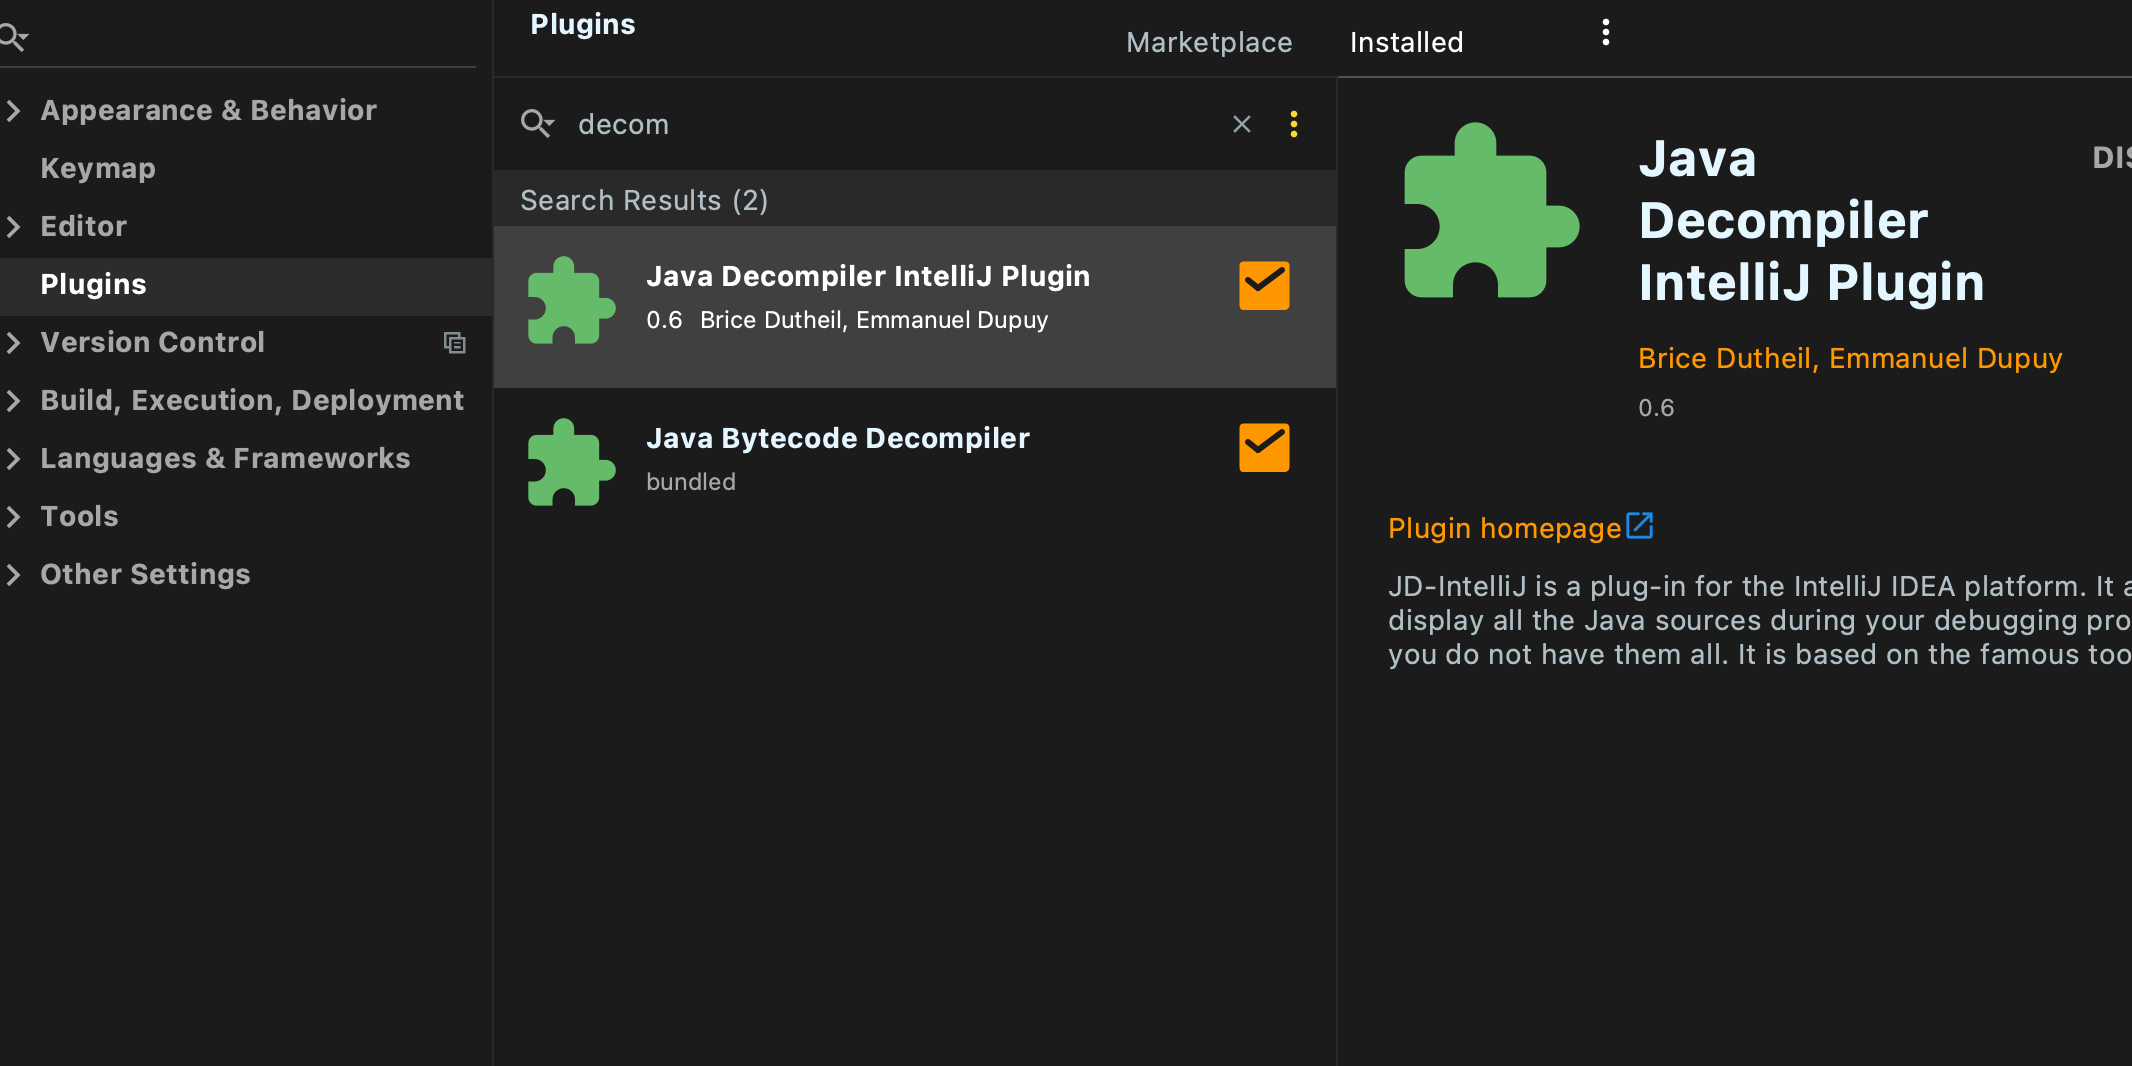Open the plugins options kebab menu
Image resolution: width=2132 pixels, height=1066 pixels.
[x=1605, y=33]
